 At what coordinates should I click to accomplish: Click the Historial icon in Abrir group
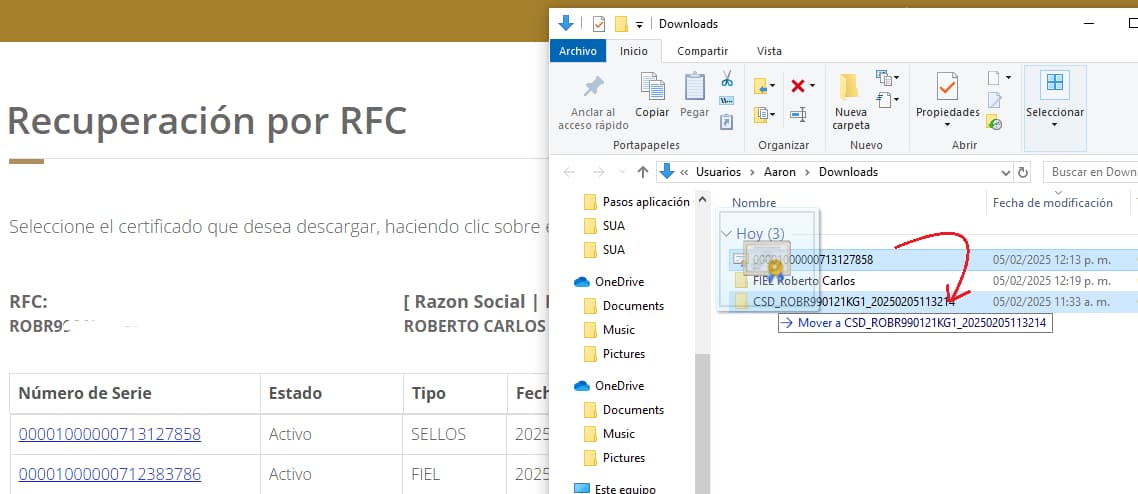(994, 123)
